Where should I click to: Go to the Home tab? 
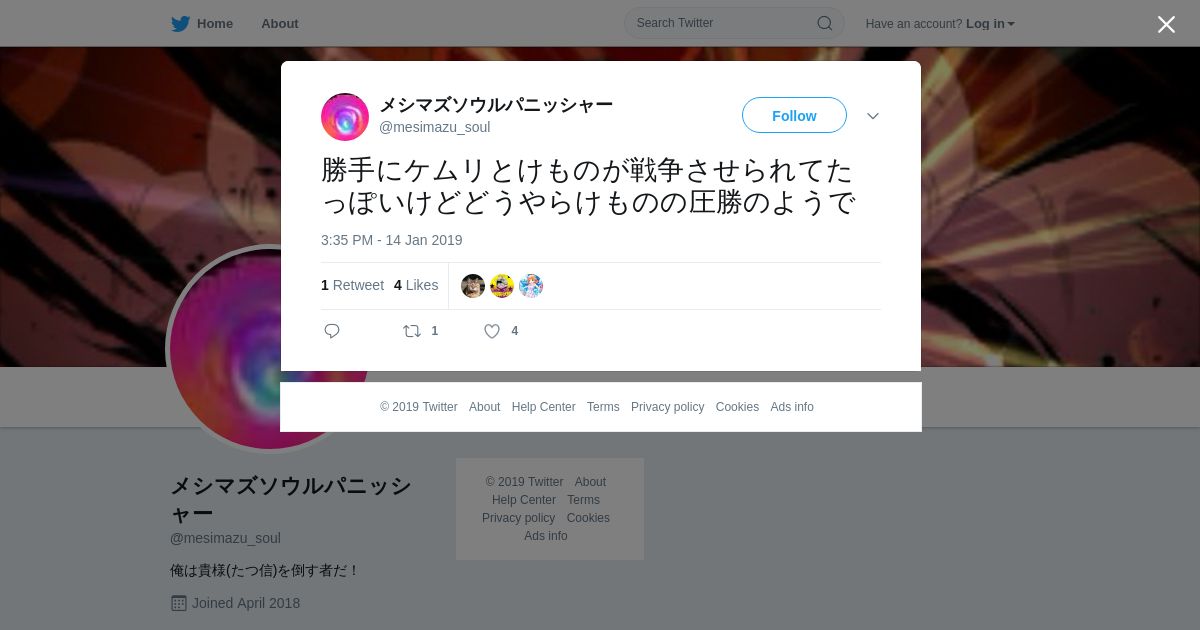tap(202, 23)
